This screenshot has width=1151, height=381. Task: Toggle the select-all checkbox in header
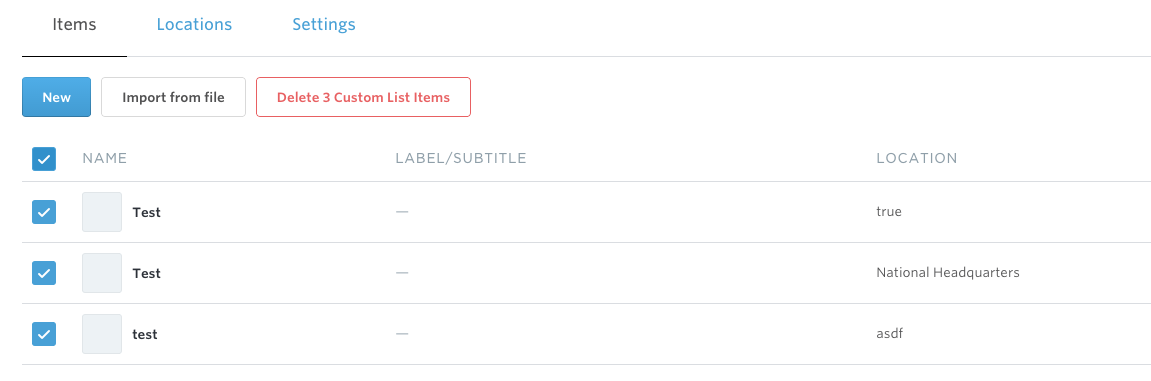point(44,159)
